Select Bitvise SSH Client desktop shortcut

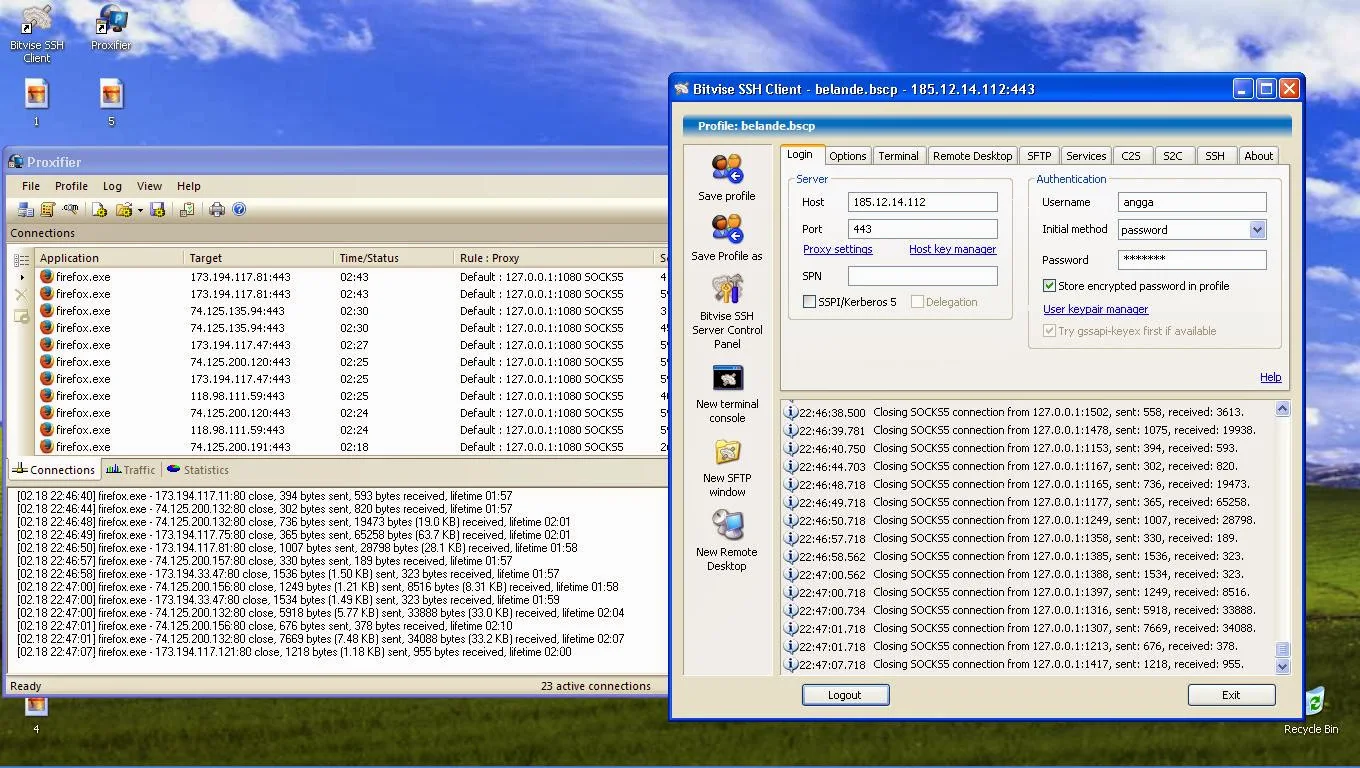coord(37,33)
